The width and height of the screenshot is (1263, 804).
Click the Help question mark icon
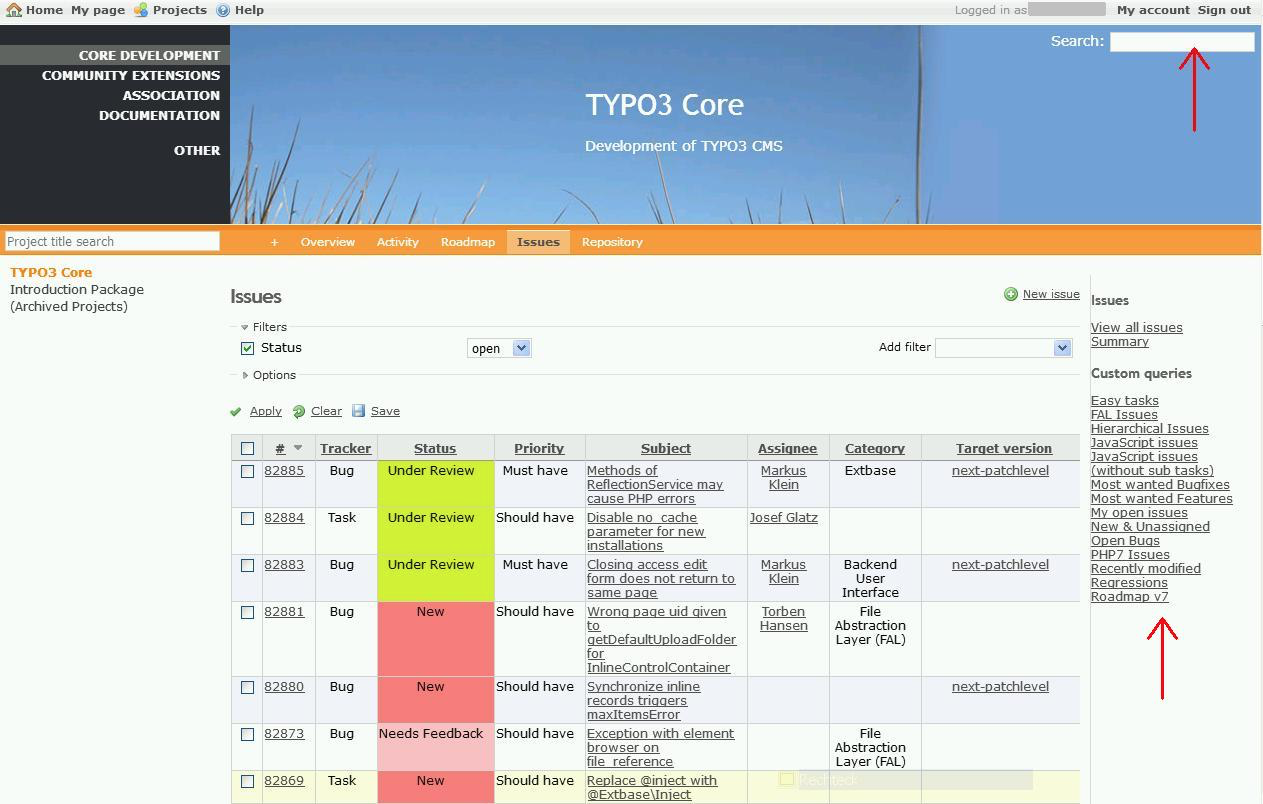222,10
